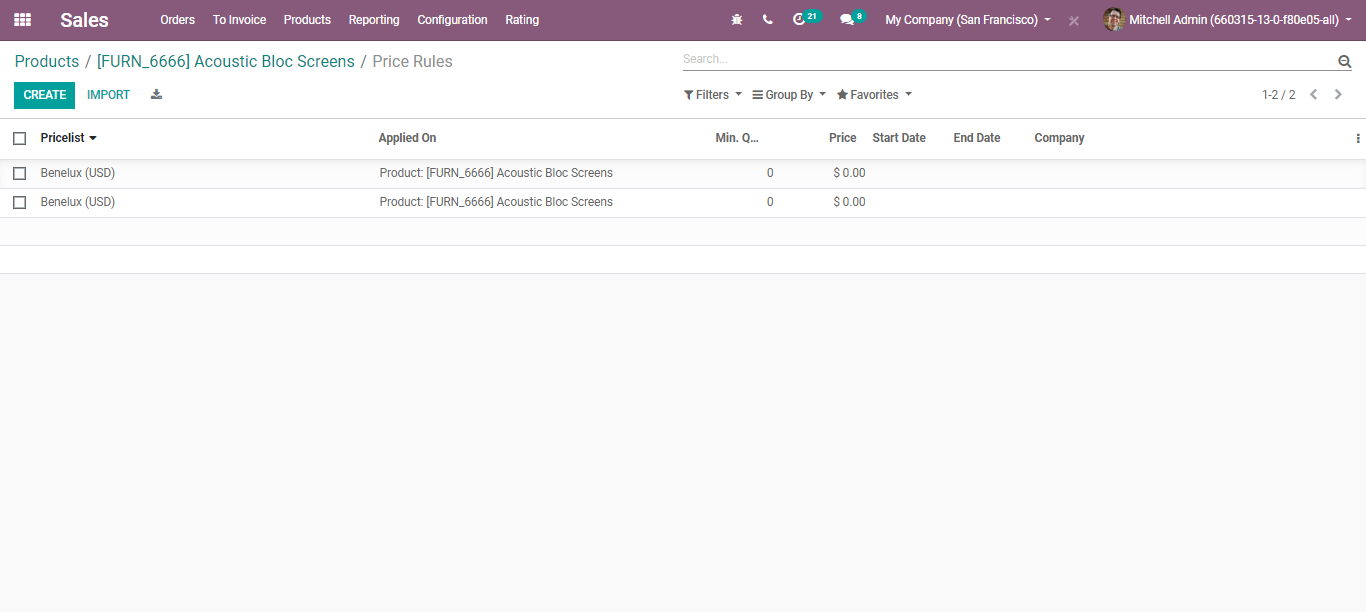Open first row 'Benelux (USD)' pricelist cell

(78, 173)
